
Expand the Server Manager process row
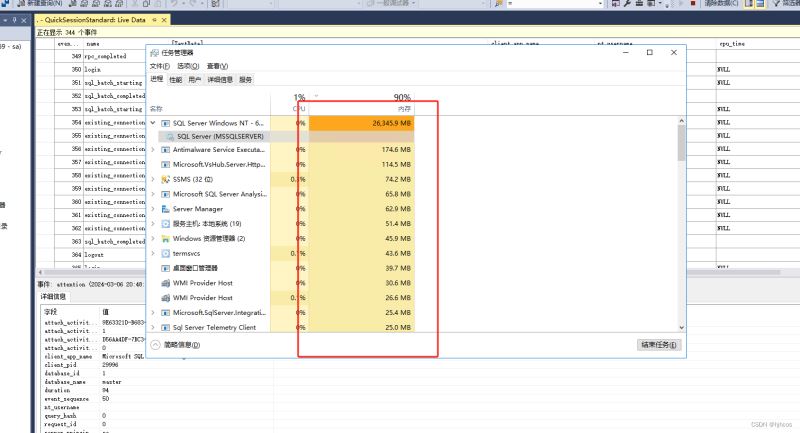coord(153,209)
